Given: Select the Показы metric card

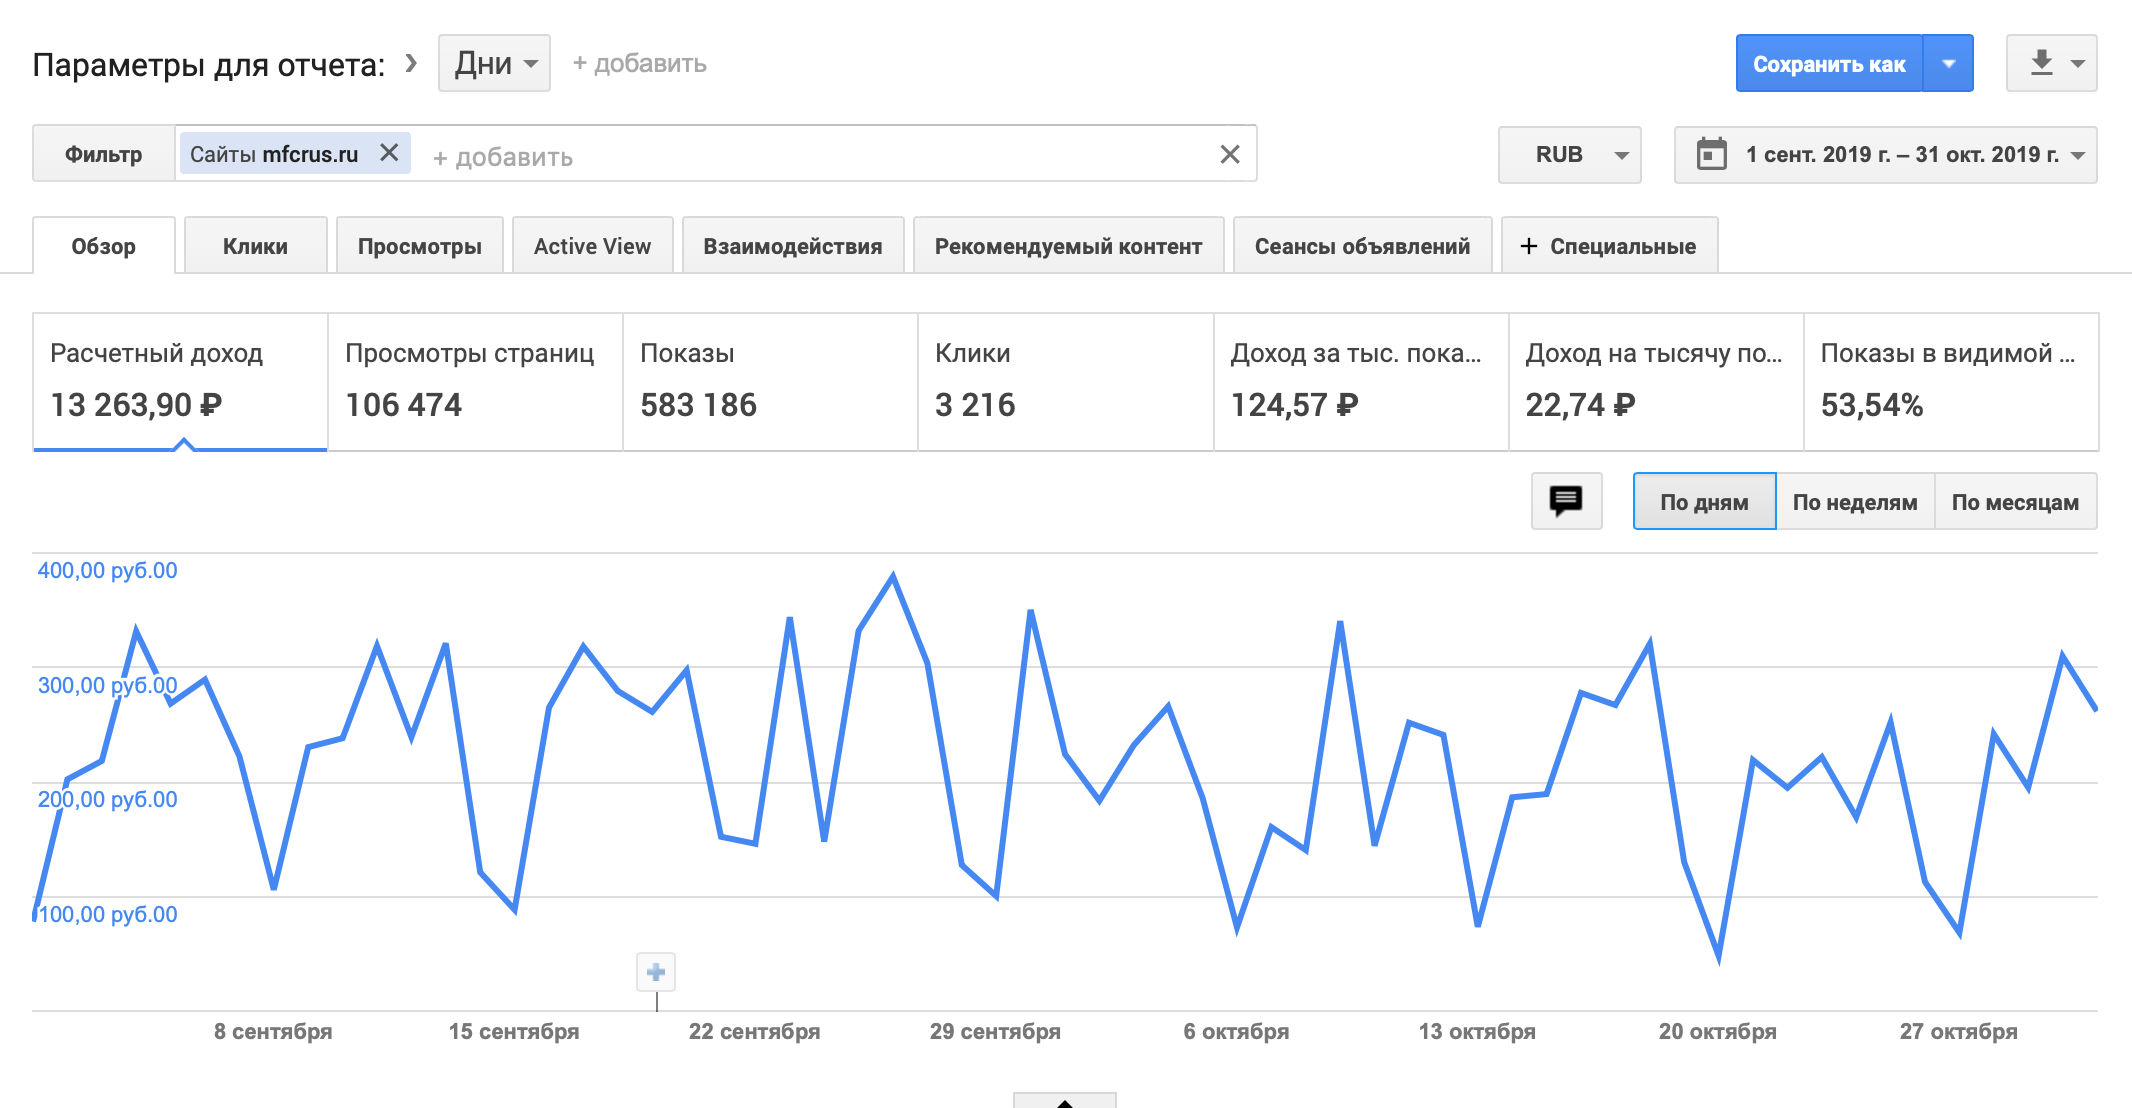Looking at the screenshot, I should click(770, 382).
